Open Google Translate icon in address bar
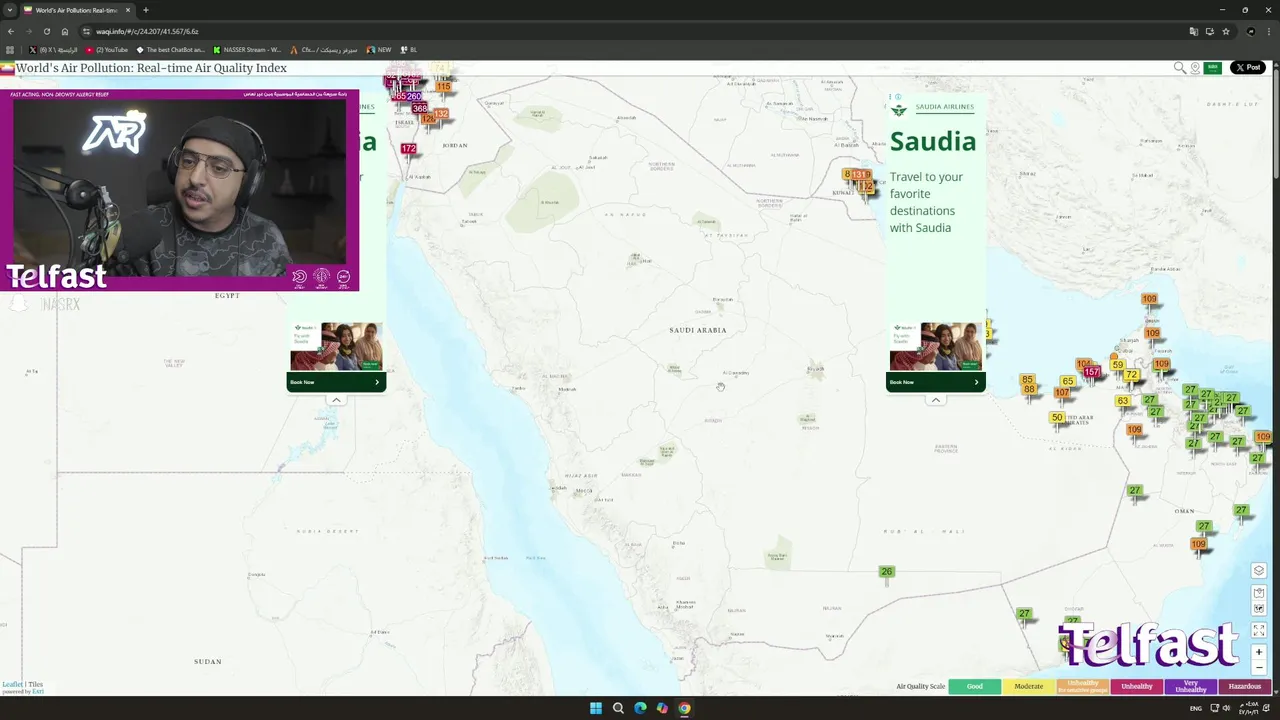 coord(1194,31)
